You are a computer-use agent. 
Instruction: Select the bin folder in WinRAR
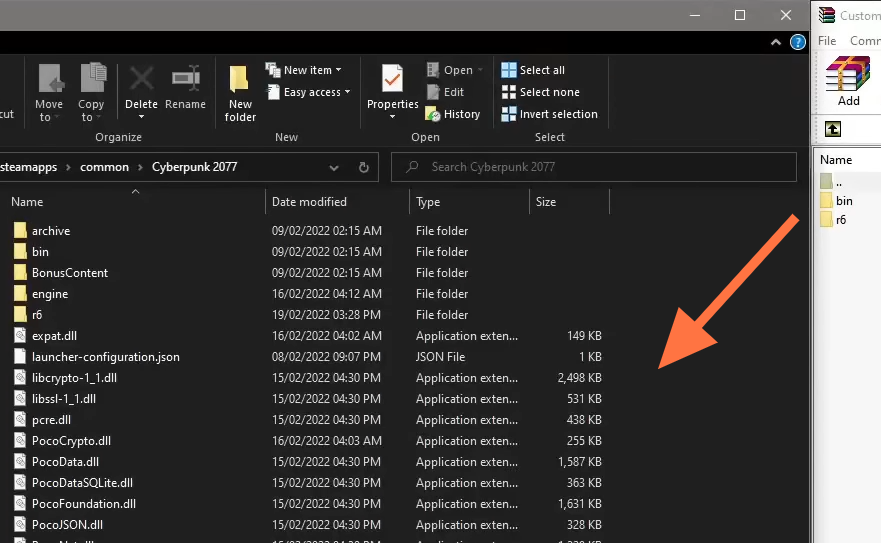coord(837,201)
